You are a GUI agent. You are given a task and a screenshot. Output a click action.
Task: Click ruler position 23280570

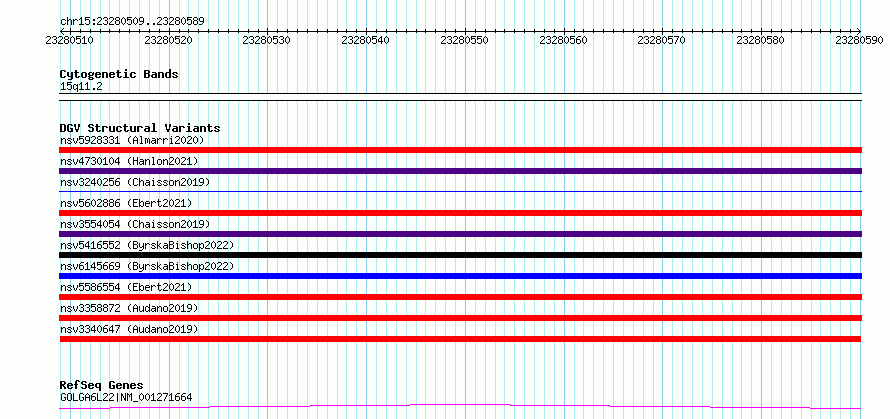pyautogui.click(x=662, y=40)
